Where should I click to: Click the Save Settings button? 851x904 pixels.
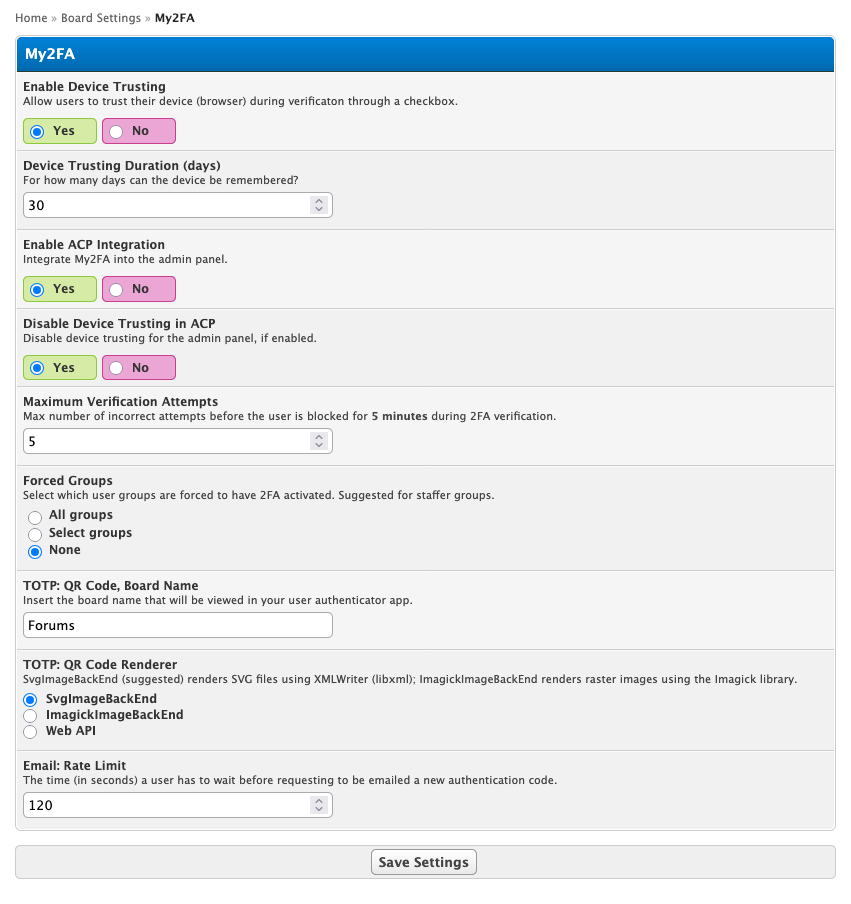pos(424,862)
